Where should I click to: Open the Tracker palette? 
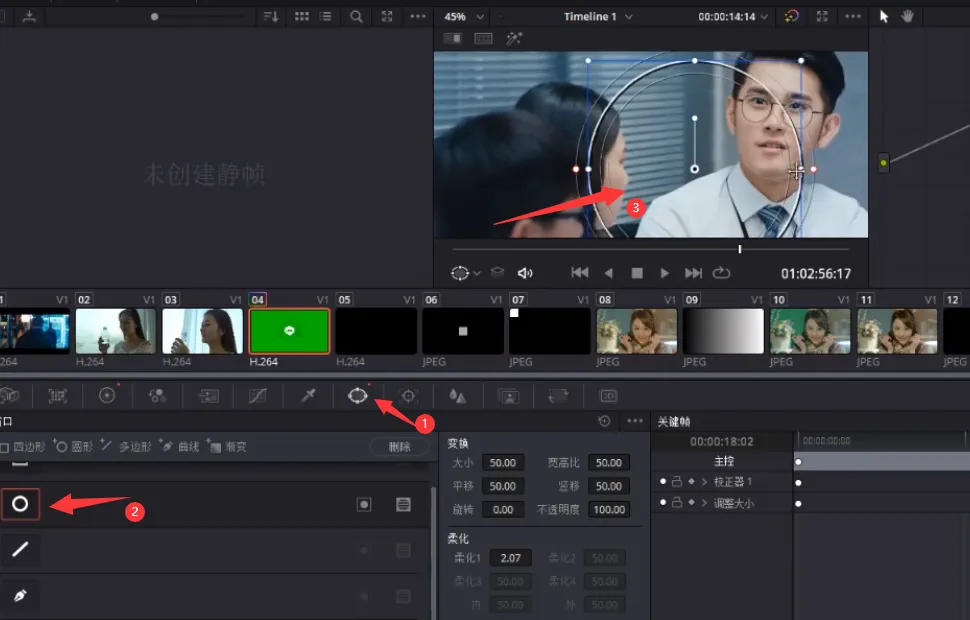pos(408,396)
